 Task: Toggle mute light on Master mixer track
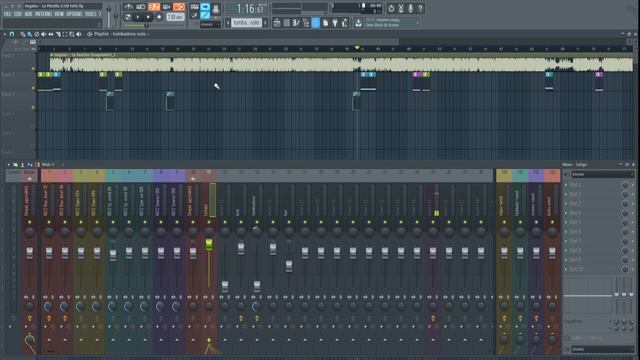tap(29, 222)
